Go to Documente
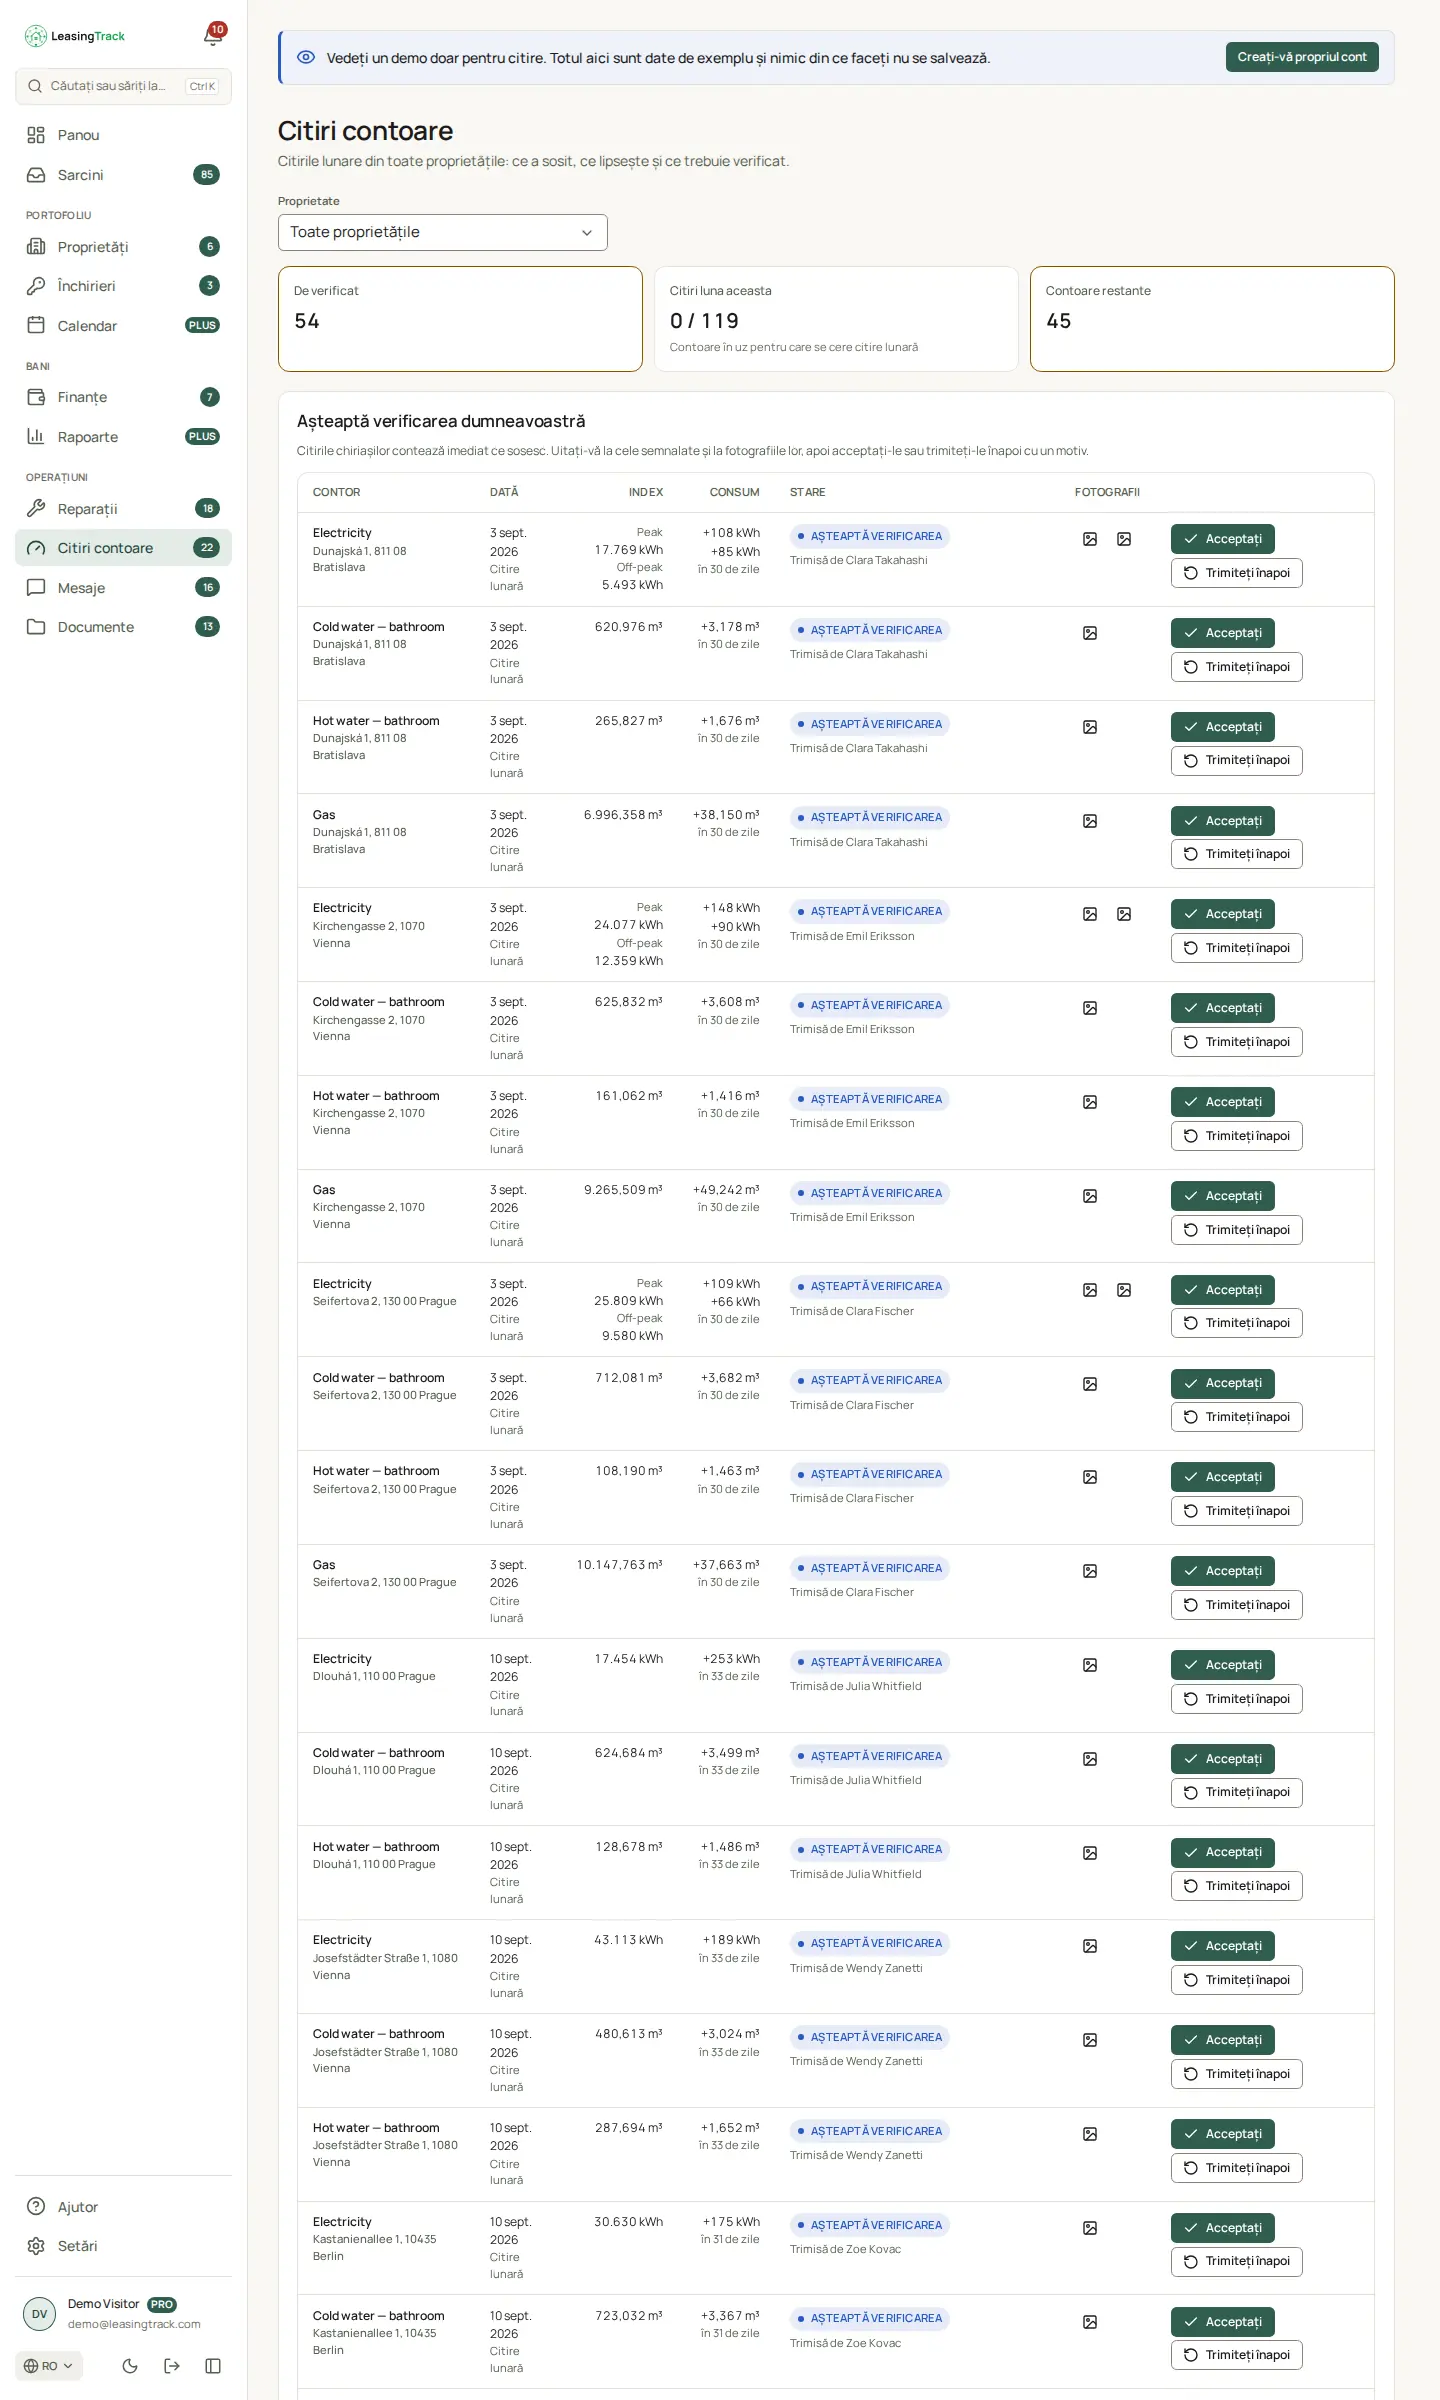 coord(123,627)
